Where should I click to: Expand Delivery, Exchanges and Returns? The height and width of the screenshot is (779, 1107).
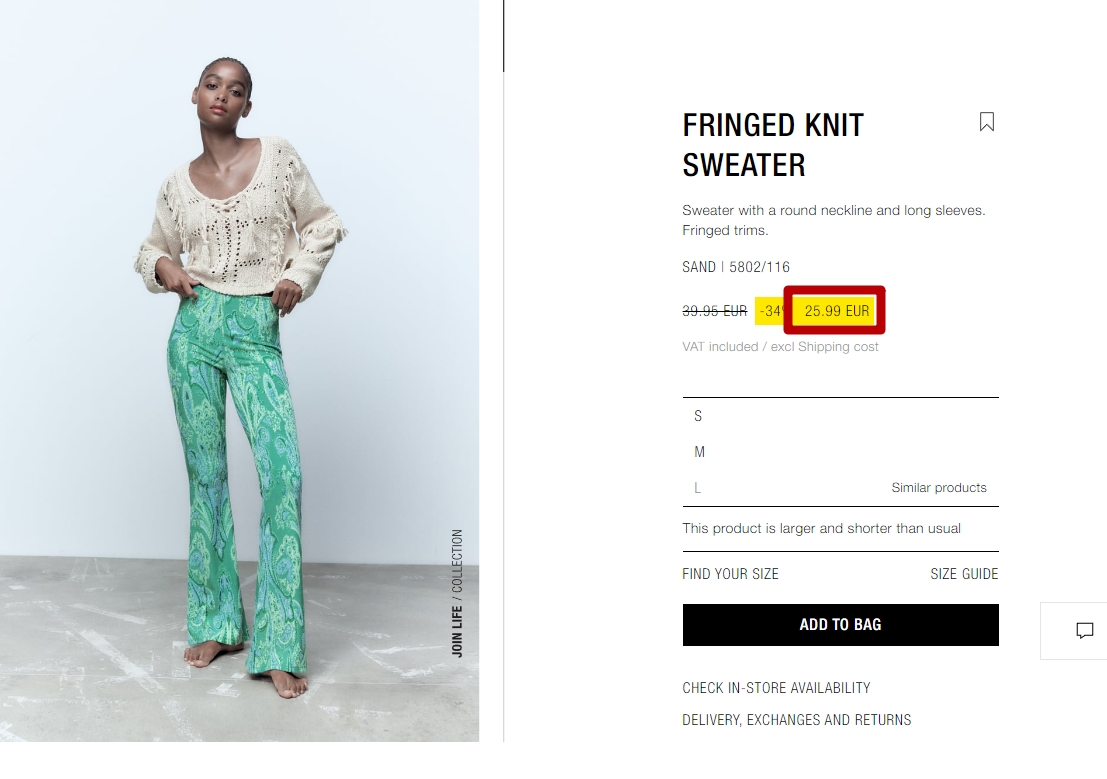796,720
